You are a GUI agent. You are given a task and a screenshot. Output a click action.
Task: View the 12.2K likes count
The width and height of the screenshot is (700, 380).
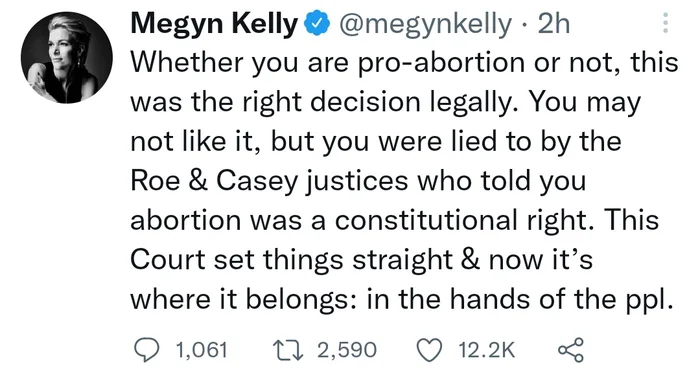[487, 350]
